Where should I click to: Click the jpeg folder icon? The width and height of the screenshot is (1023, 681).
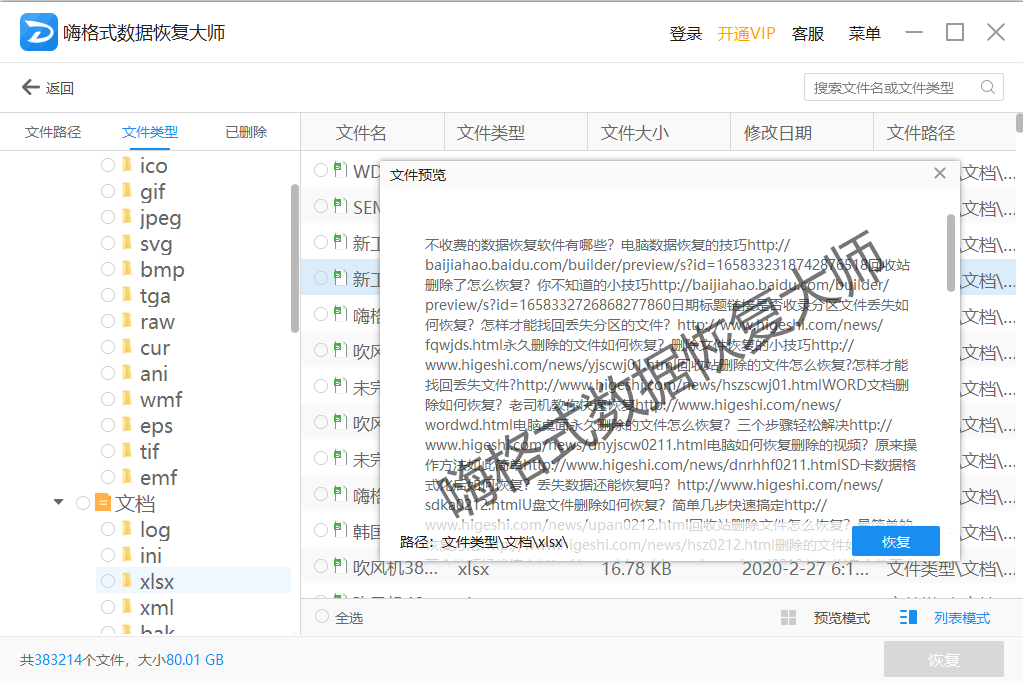127,217
